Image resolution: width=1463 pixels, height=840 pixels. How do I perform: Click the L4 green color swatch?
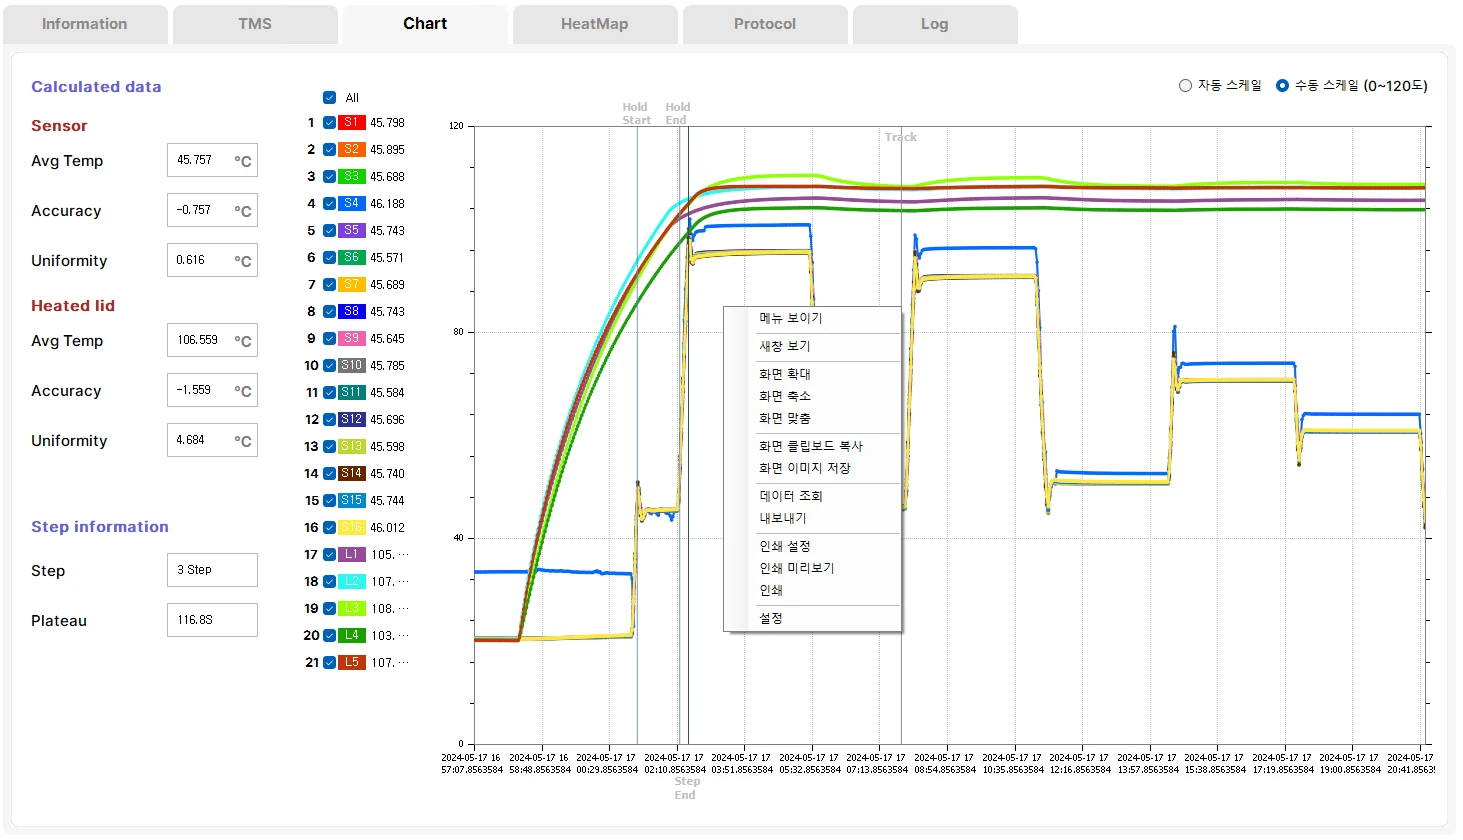352,636
